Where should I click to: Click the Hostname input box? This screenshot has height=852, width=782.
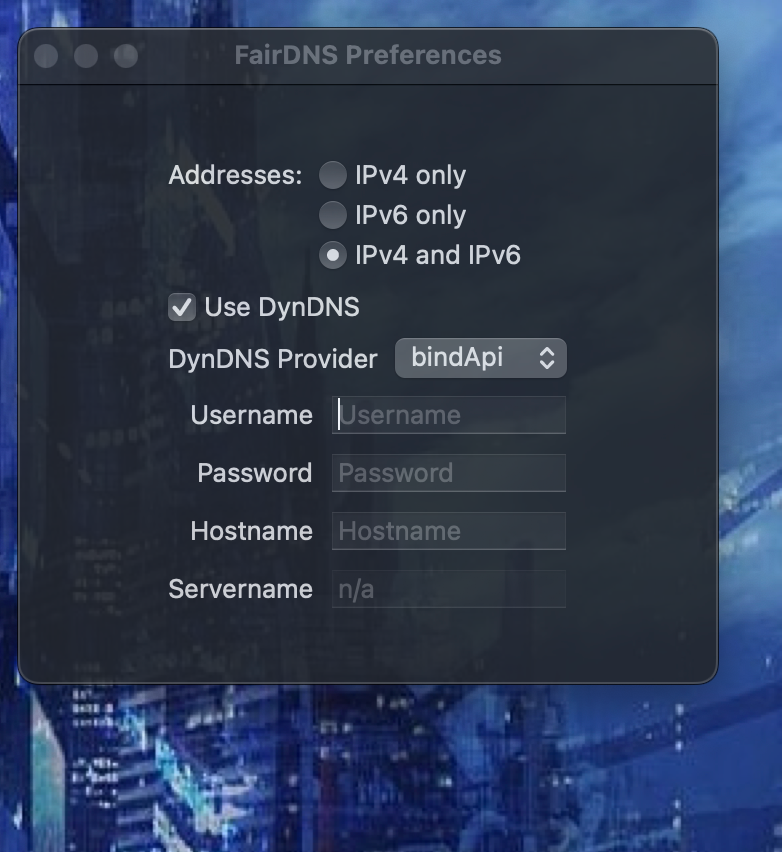[x=449, y=531]
